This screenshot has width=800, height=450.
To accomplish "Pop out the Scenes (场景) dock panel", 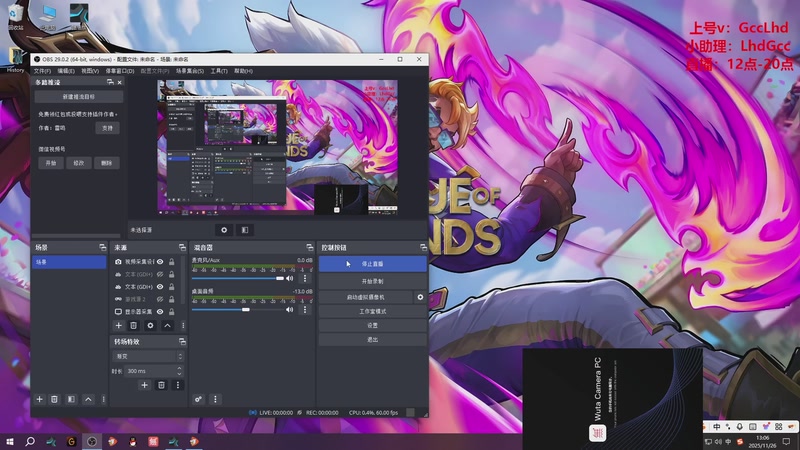I will pyautogui.click(x=103, y=247).
